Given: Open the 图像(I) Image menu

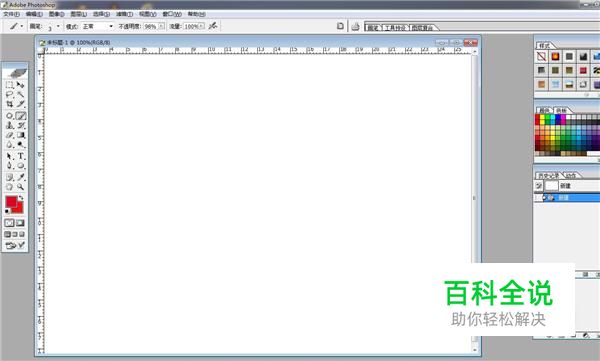Looking at the screenshot, I should [56, 14].
